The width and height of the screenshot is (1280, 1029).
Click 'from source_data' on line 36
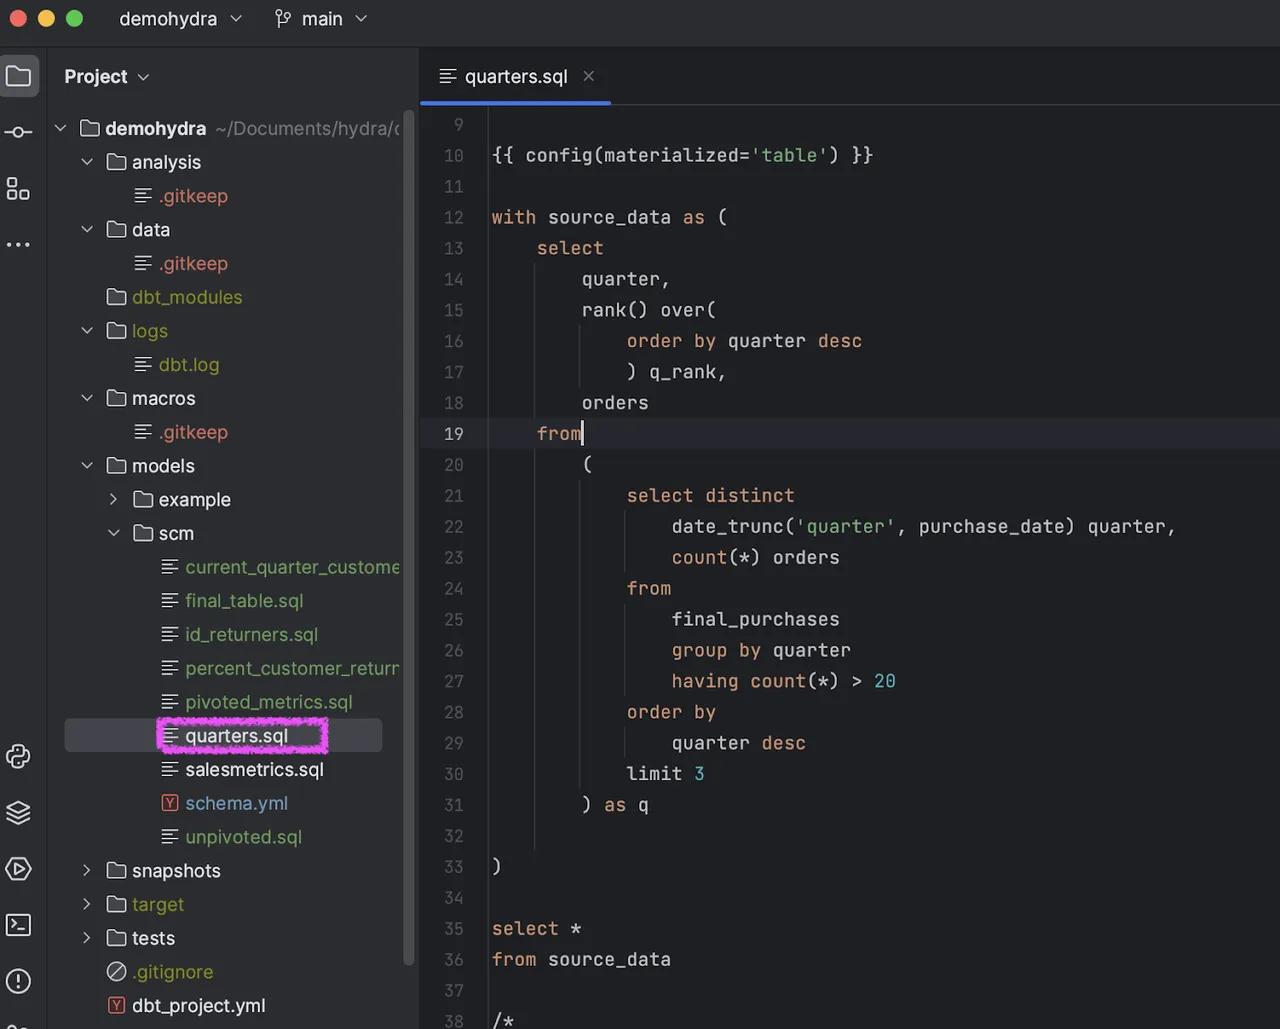coord(581,959)
